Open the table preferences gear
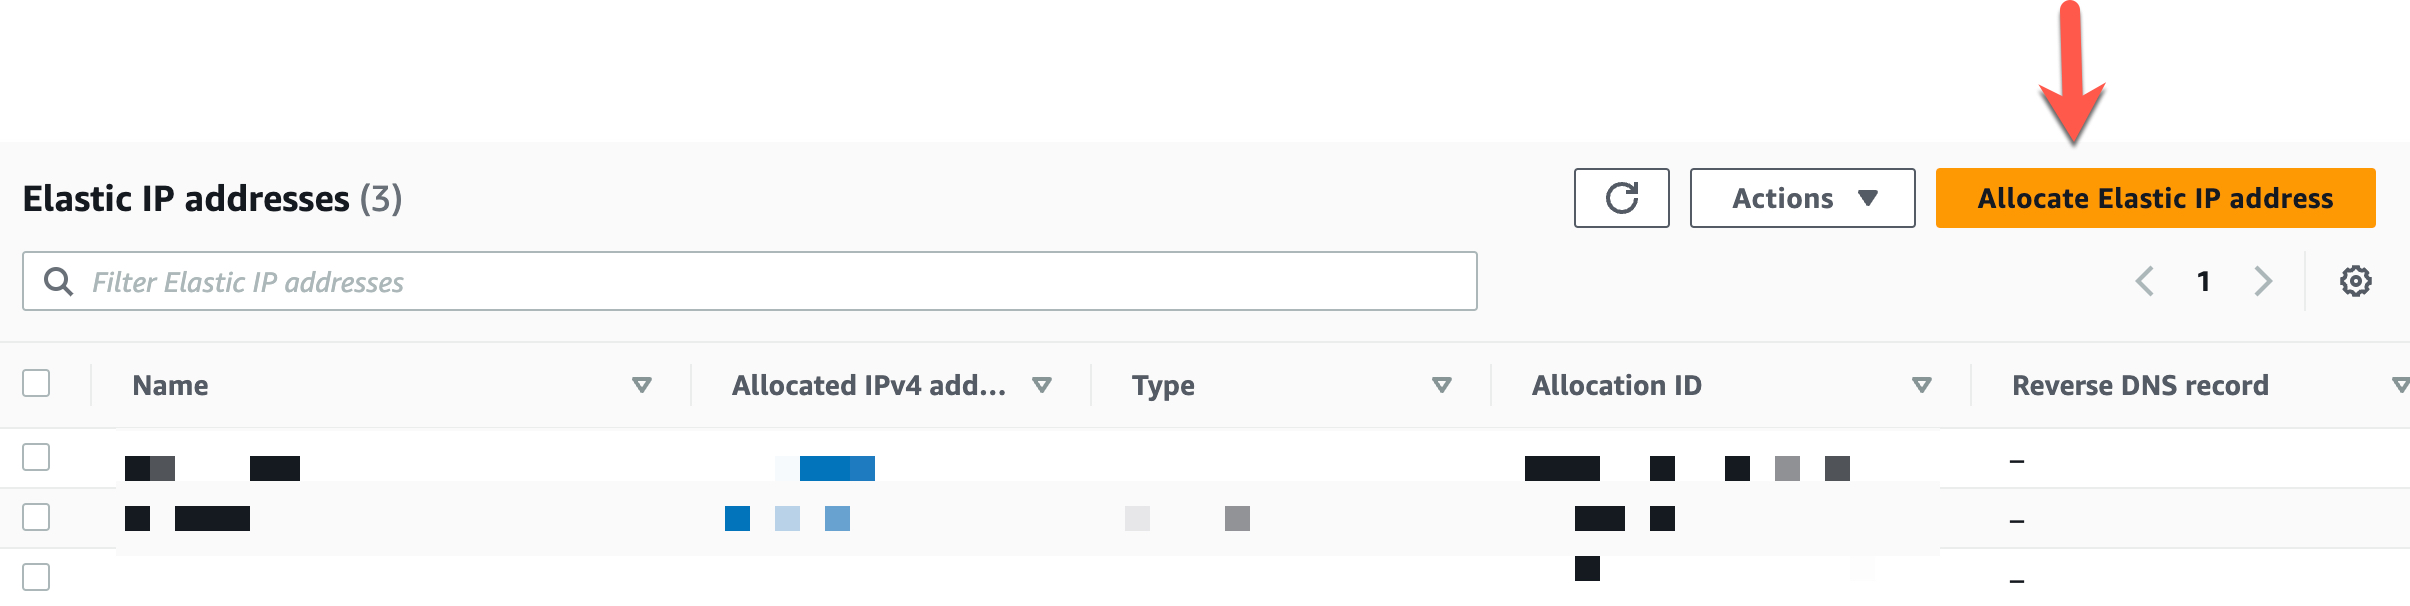This screenshot has width=2410, height=606. (x=2356, y=281)
